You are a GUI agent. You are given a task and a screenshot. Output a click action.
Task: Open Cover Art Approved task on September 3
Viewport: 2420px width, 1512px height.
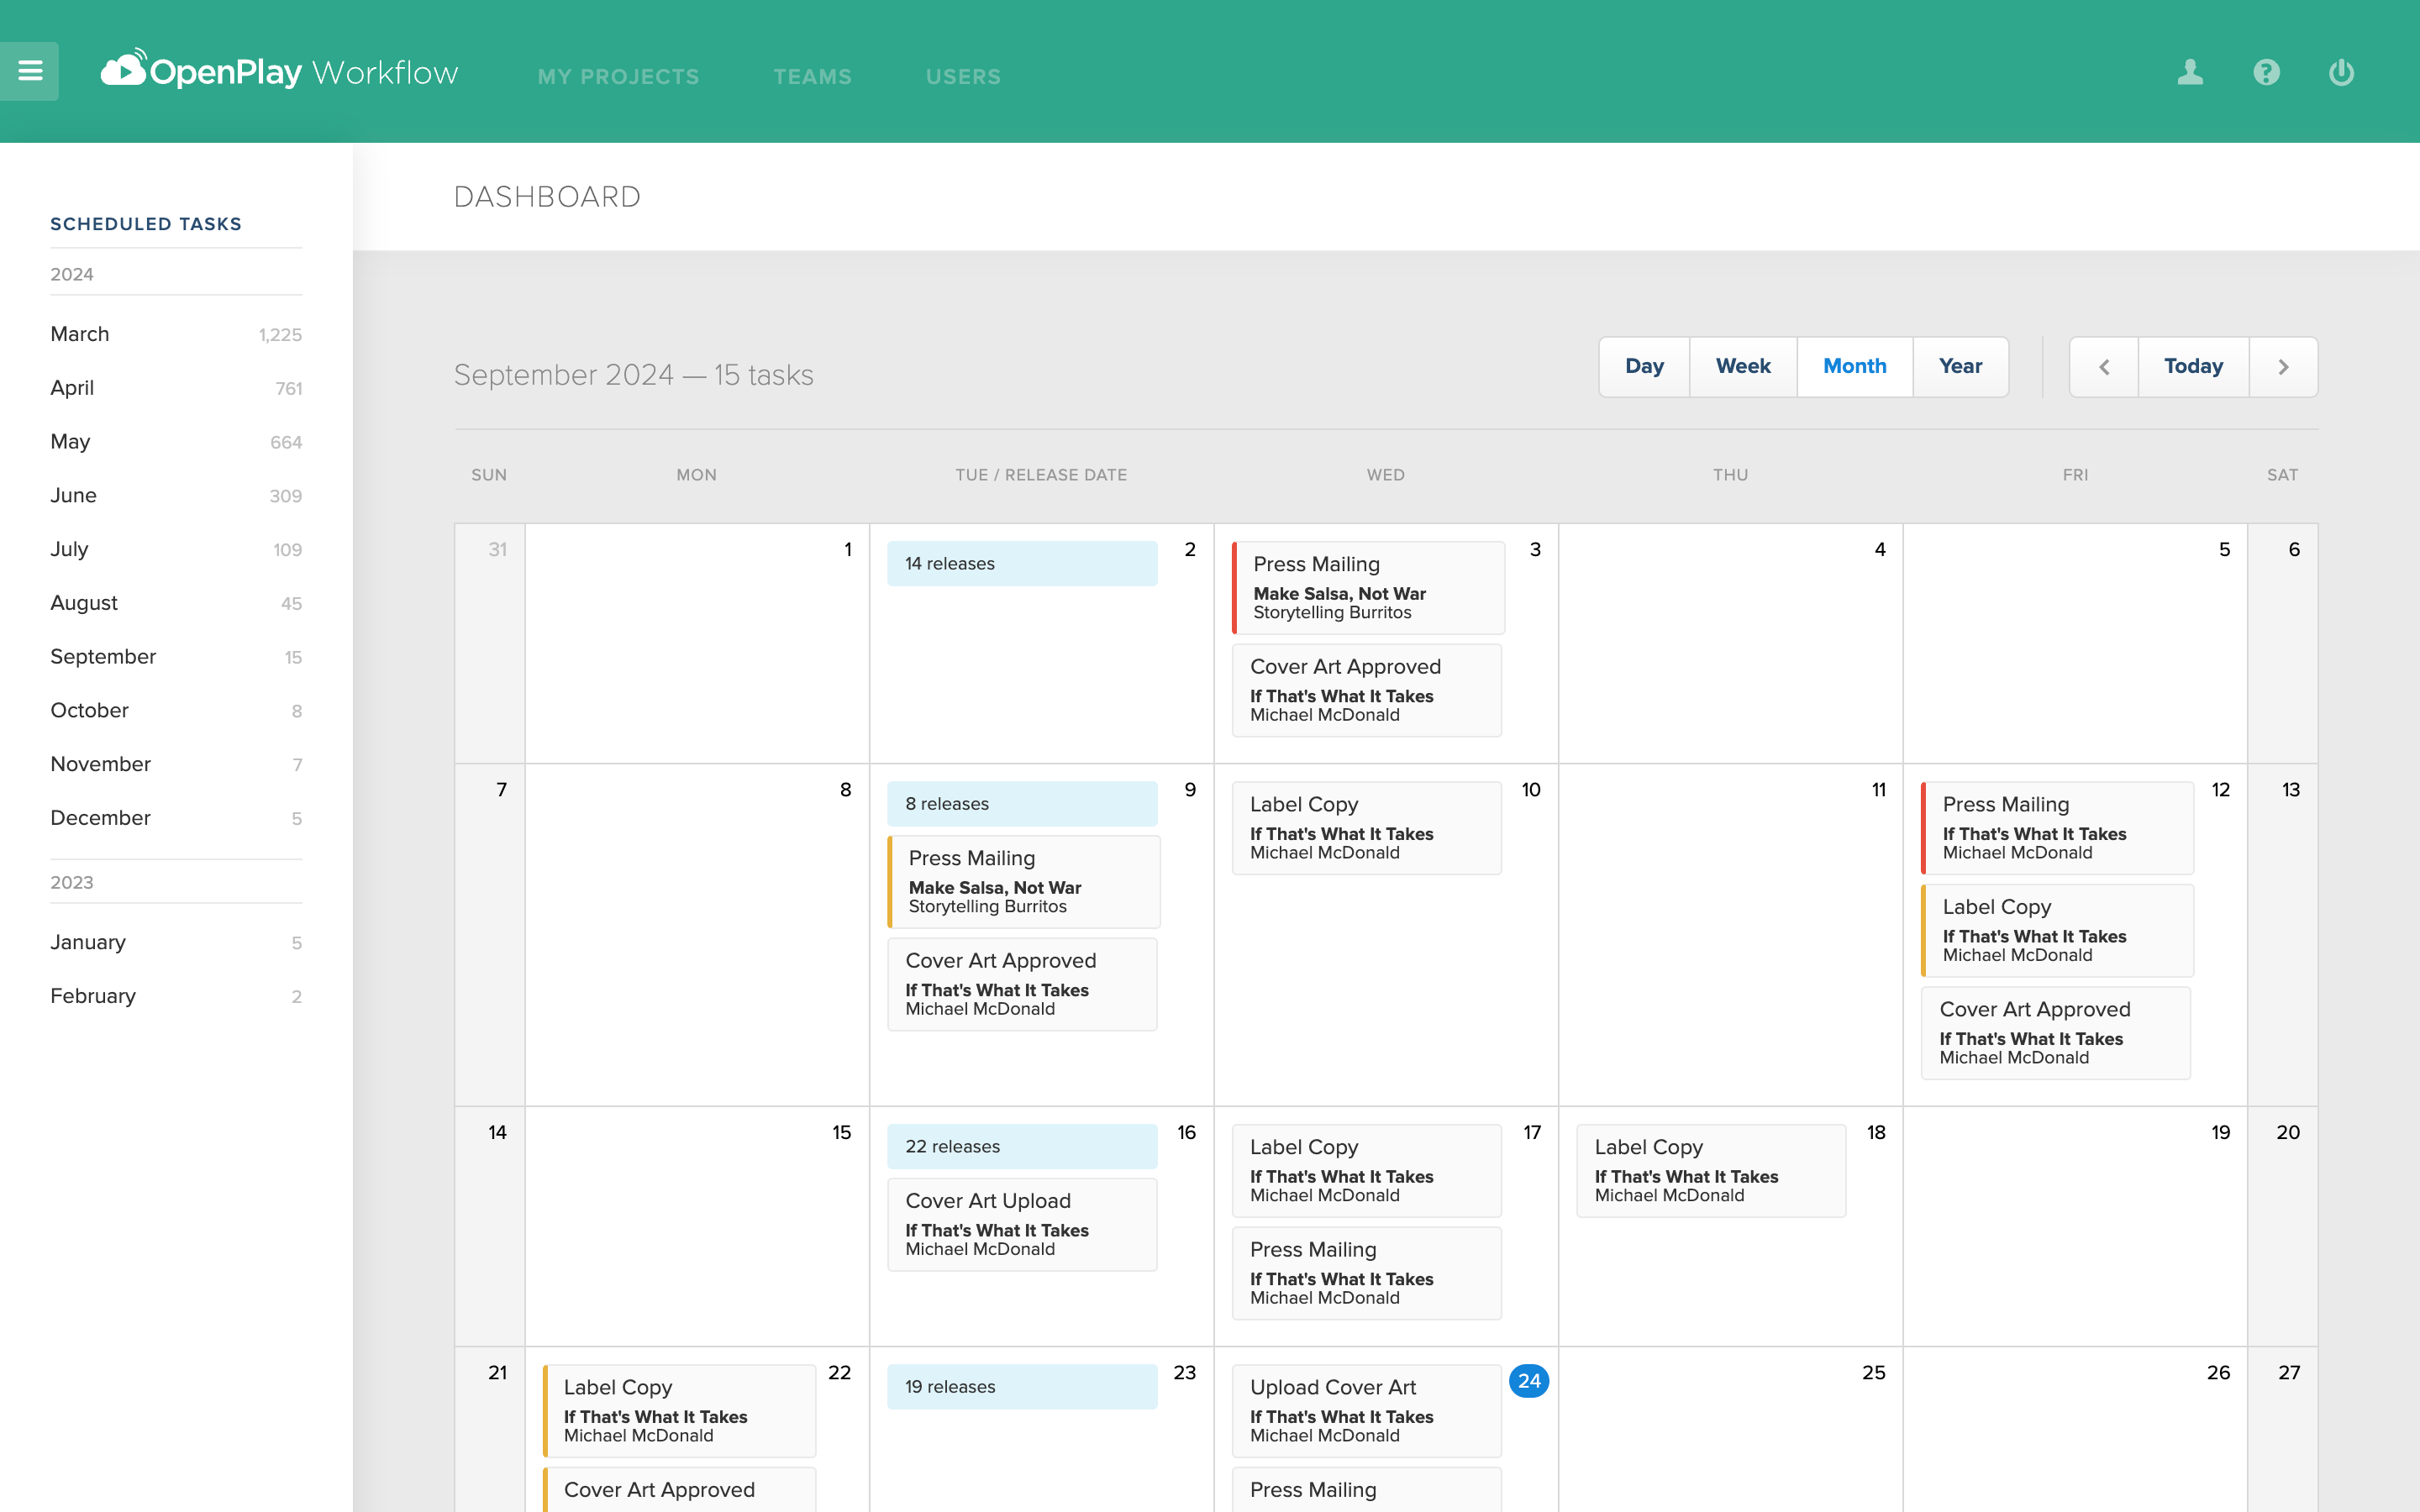pyautogui.click(x=1367, y=691)
